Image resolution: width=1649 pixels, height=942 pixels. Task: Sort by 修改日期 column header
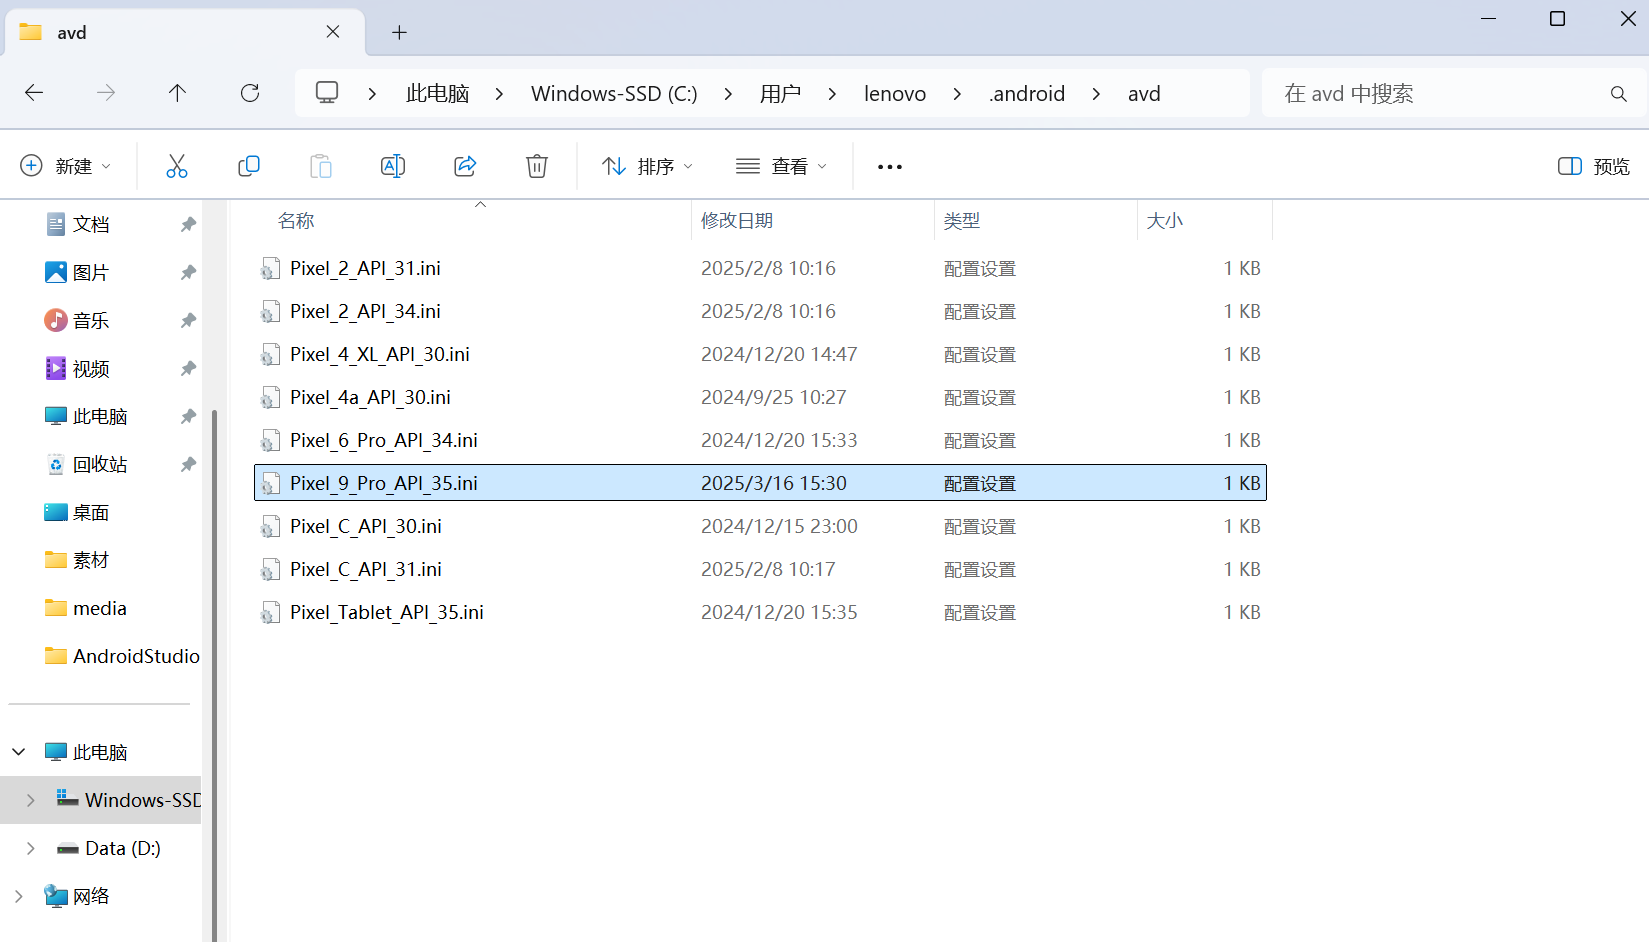coord(737,221)
